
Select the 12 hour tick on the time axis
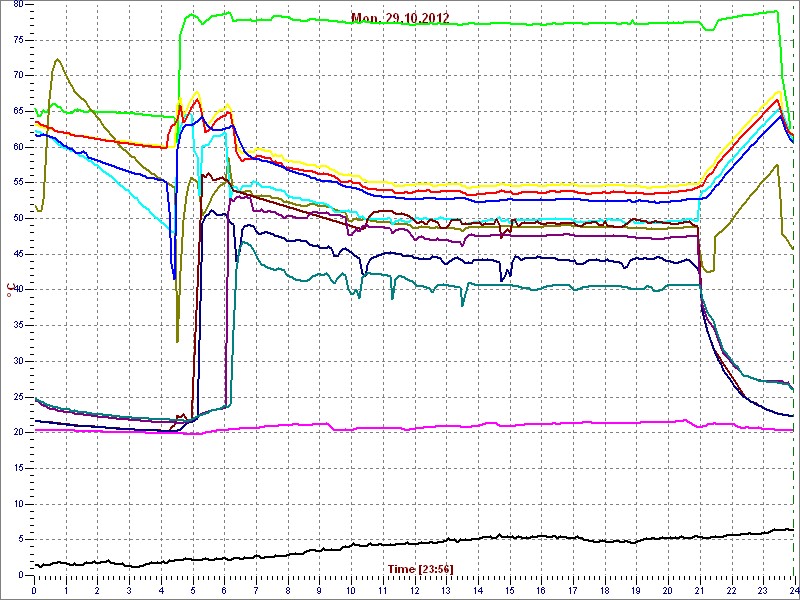(x=414, y=591)
